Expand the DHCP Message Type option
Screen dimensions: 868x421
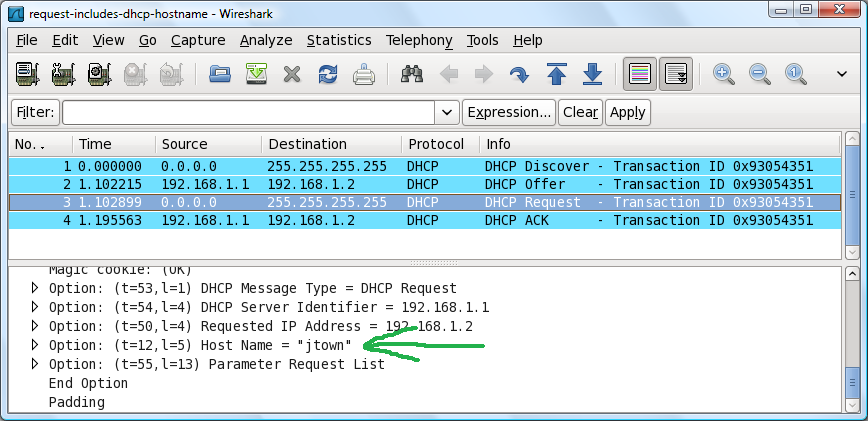[x=36, y=289]
